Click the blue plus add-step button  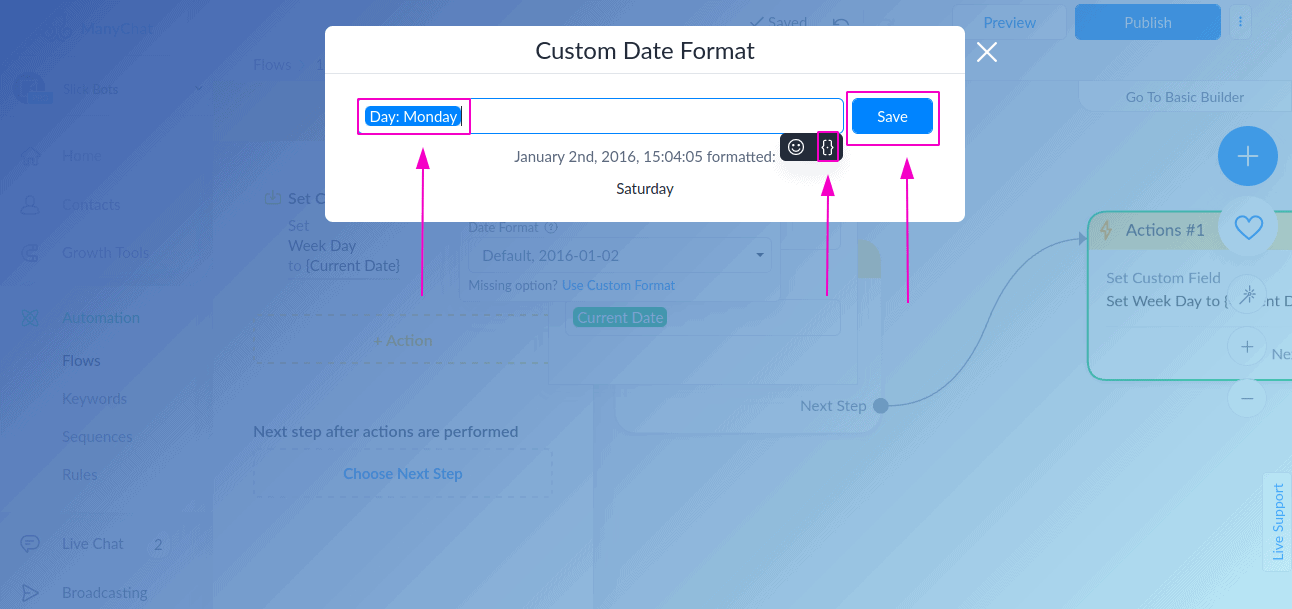point(1247,156)
